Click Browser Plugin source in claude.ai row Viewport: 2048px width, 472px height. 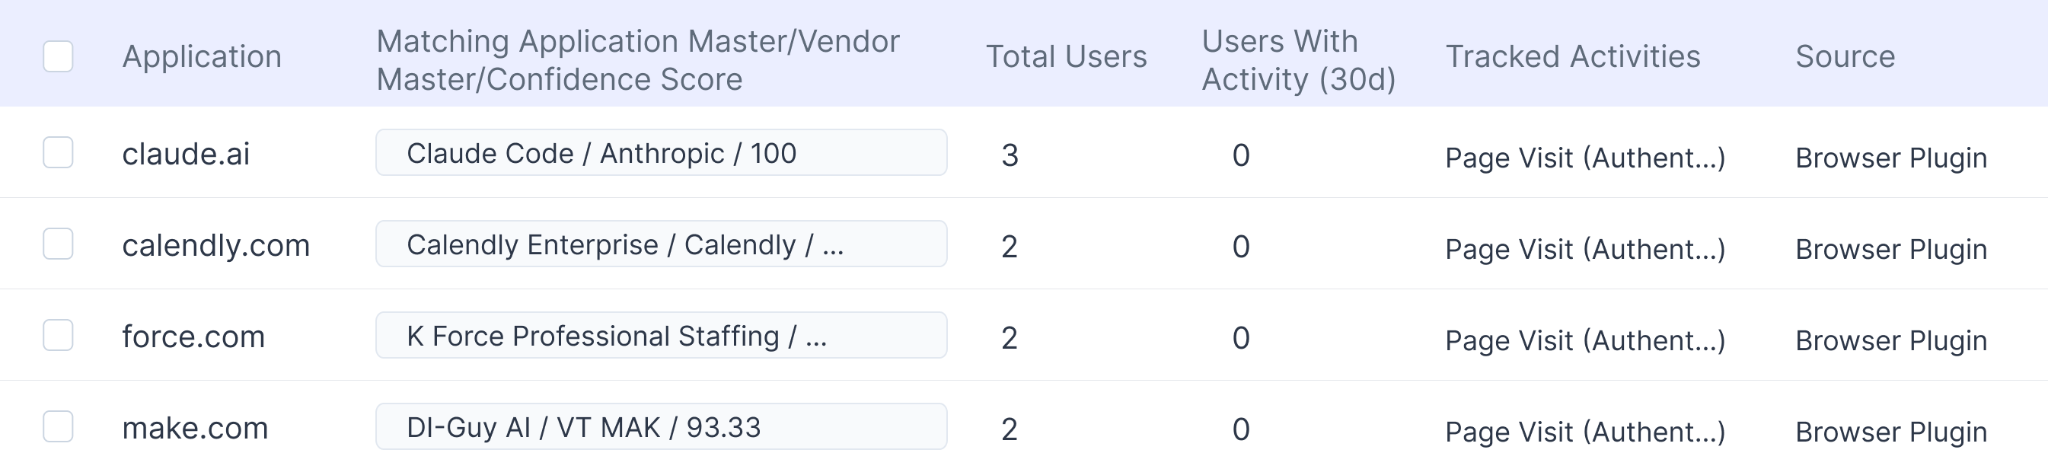(1891, 158)
